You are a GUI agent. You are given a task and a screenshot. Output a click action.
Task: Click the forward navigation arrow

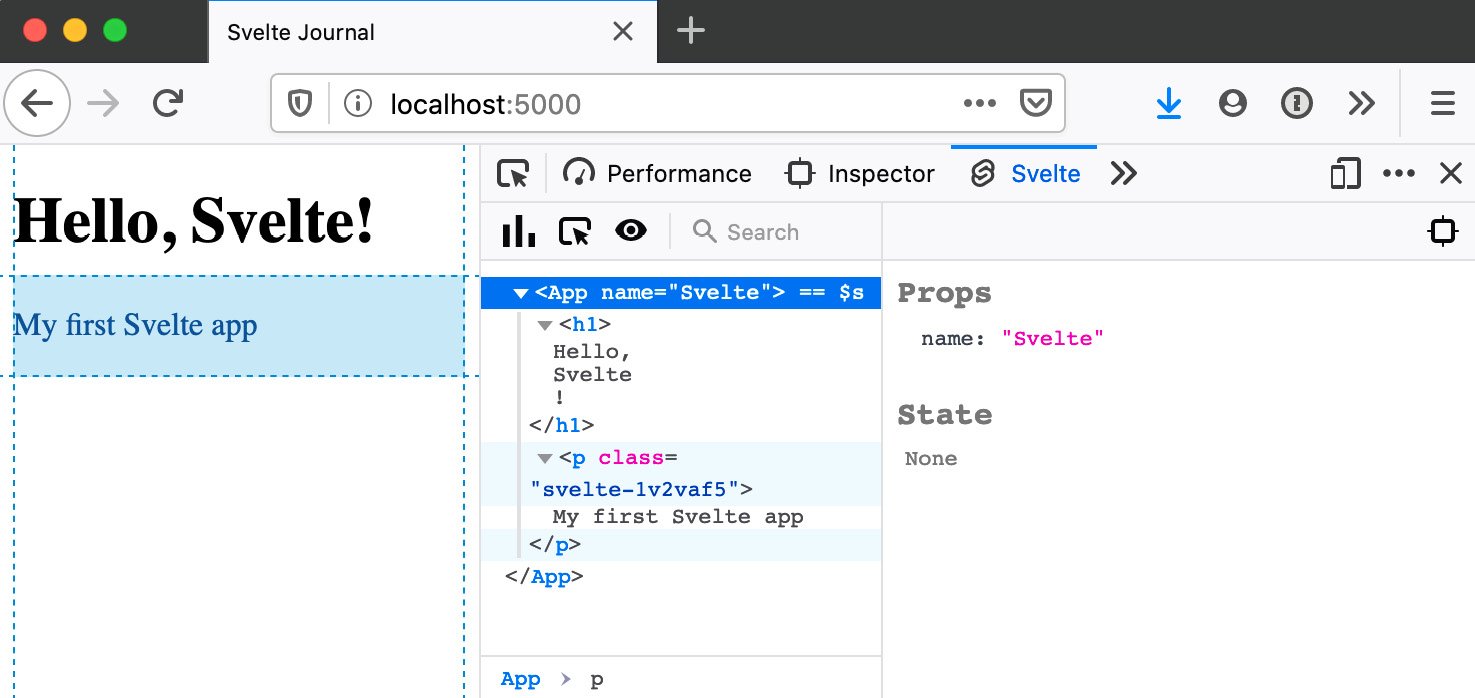pos(103,103)
